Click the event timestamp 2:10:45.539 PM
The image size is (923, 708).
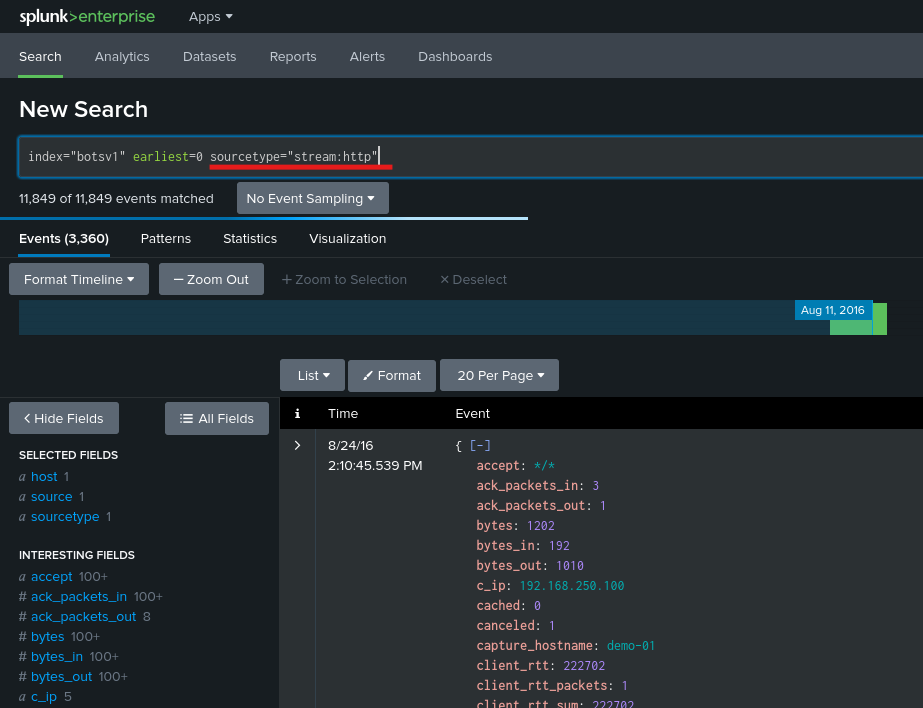(375, 466)
